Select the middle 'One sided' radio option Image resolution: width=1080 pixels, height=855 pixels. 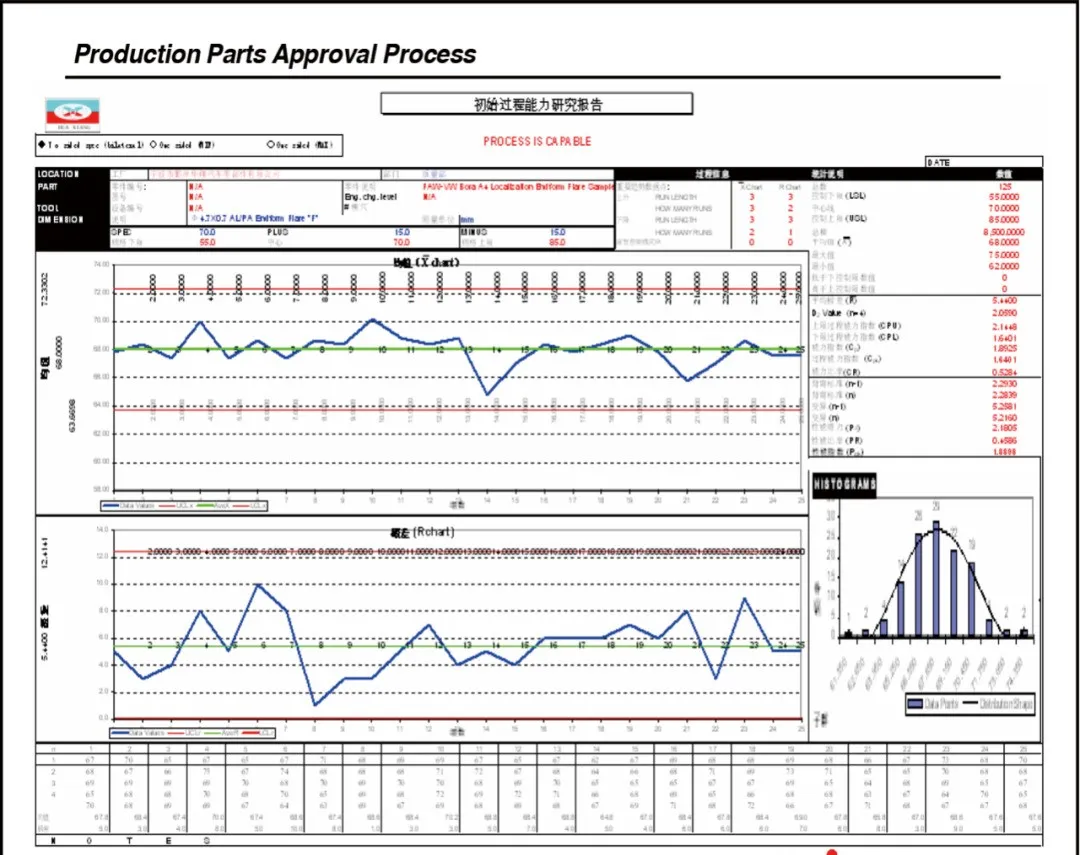tap(153, 146)
